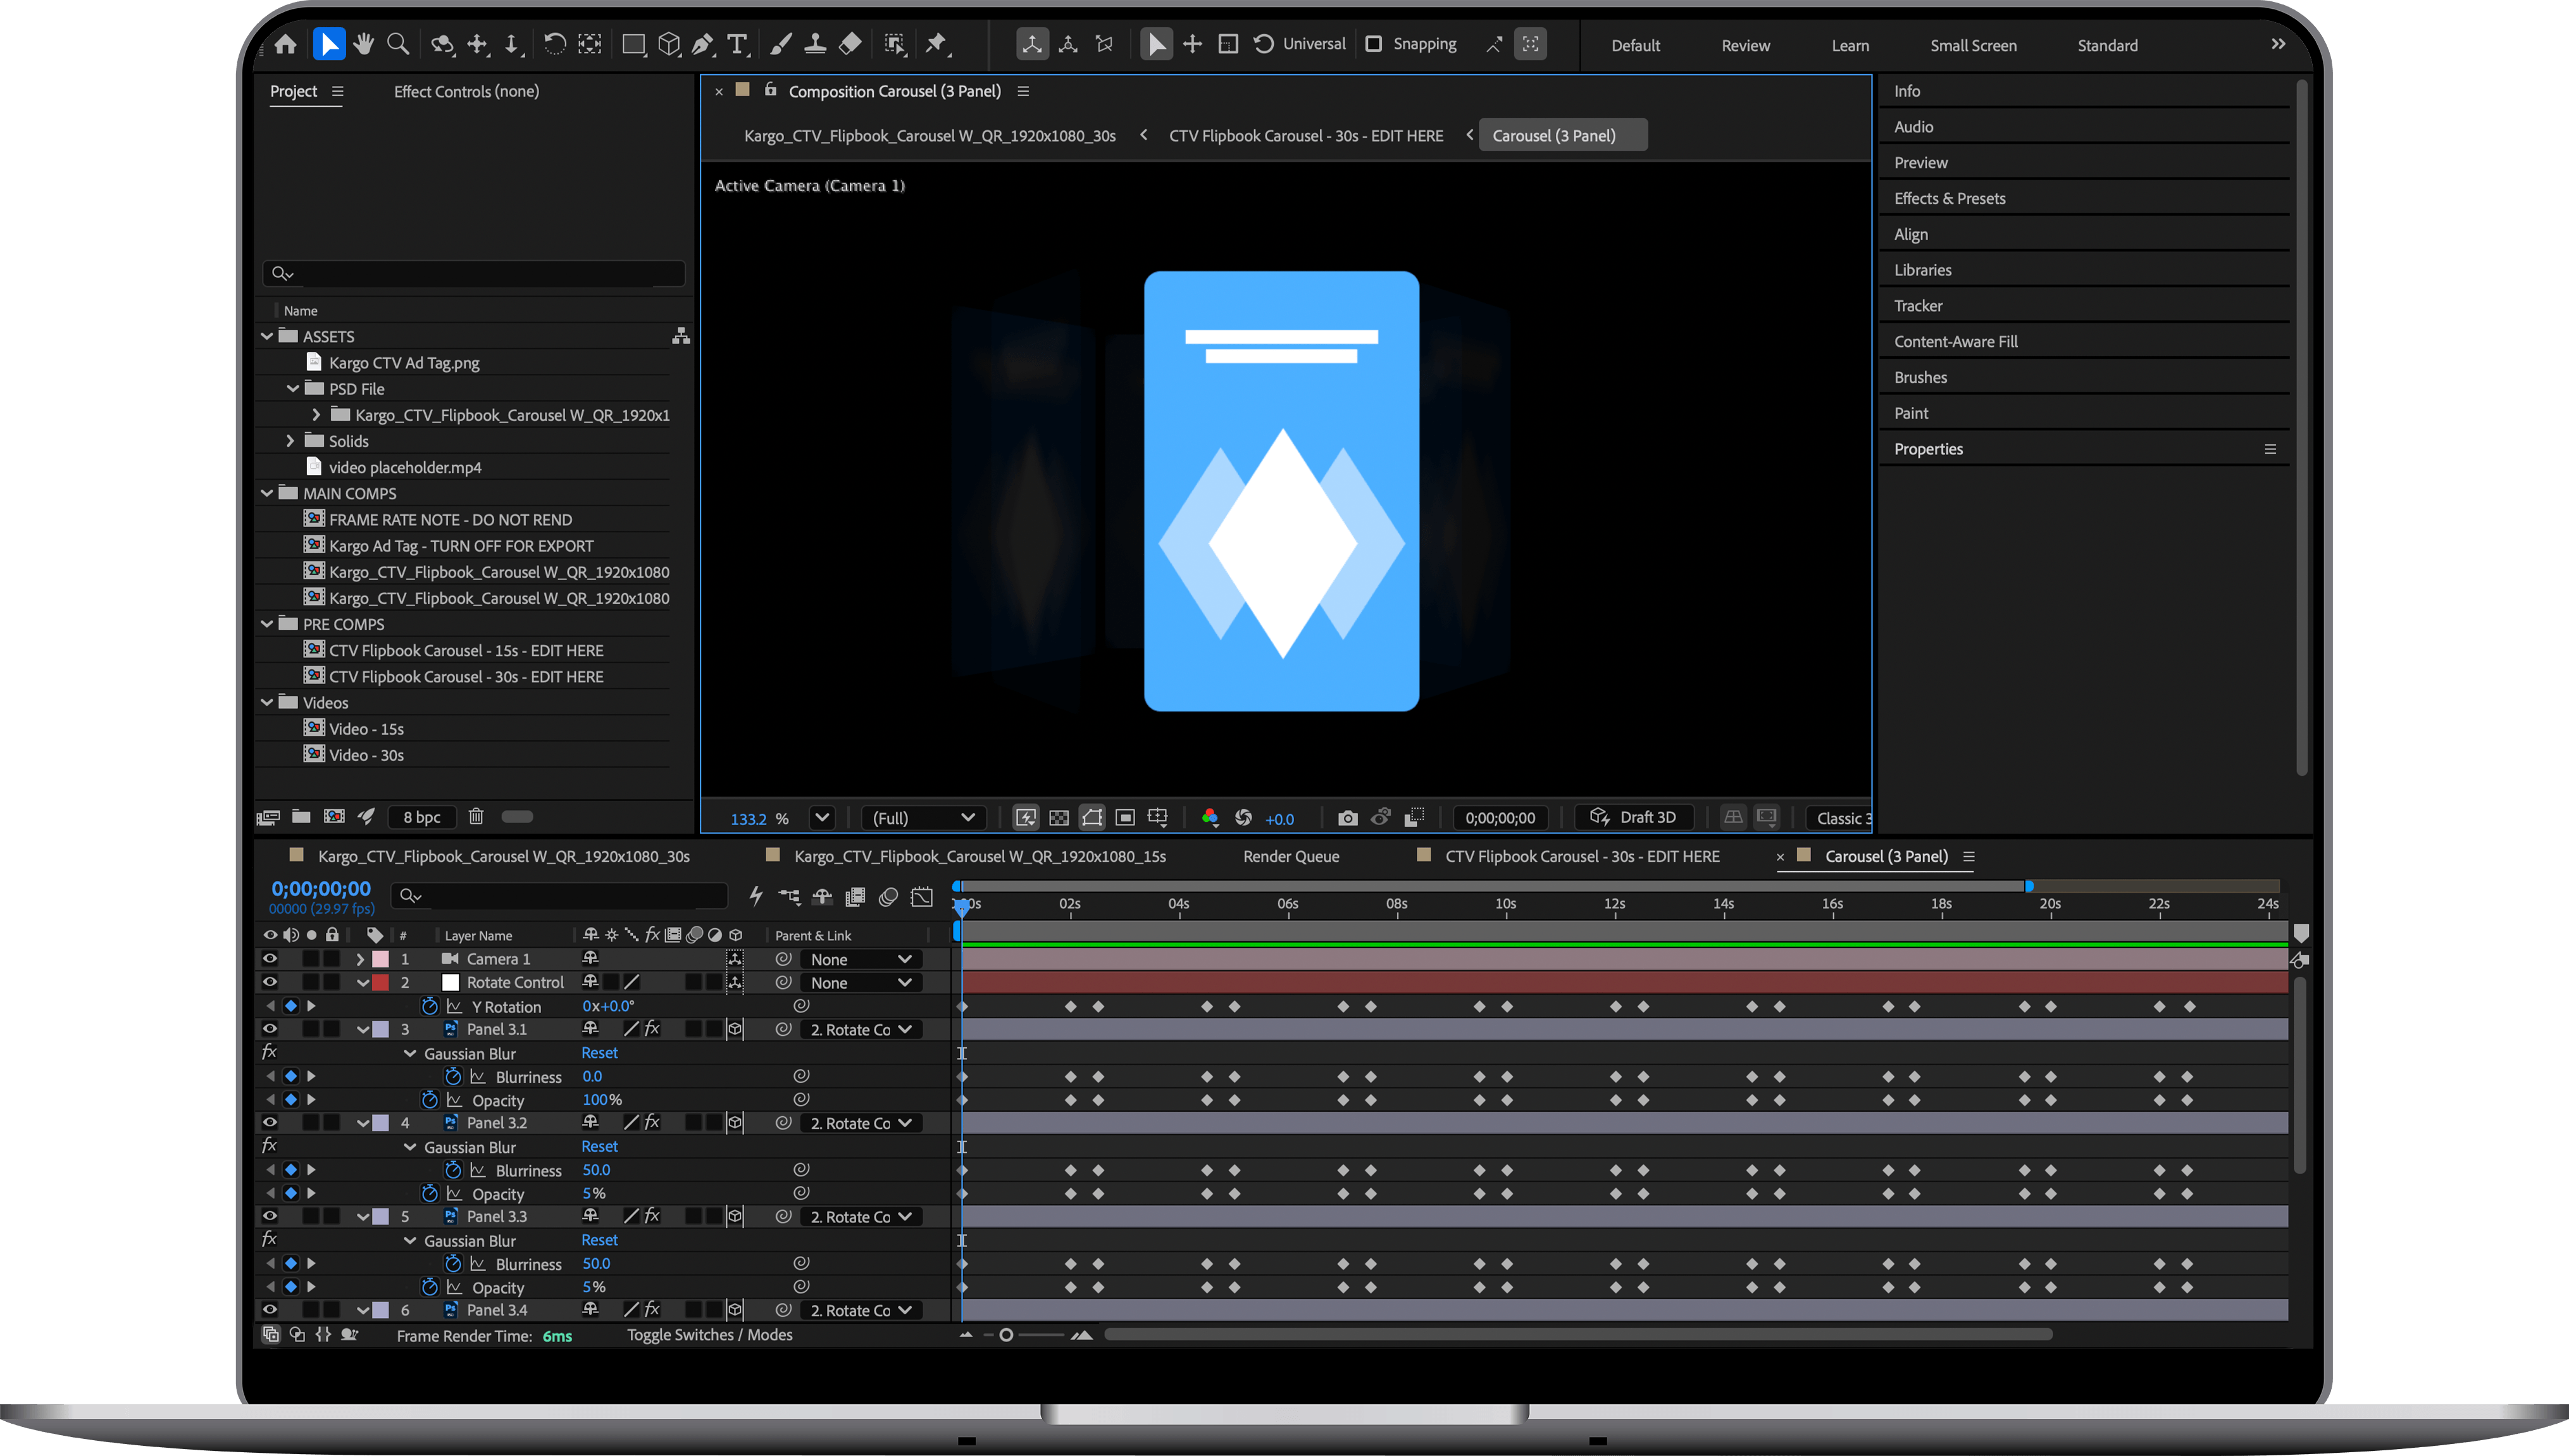Select the Selection arrow tool

click(x=328, y=44)
